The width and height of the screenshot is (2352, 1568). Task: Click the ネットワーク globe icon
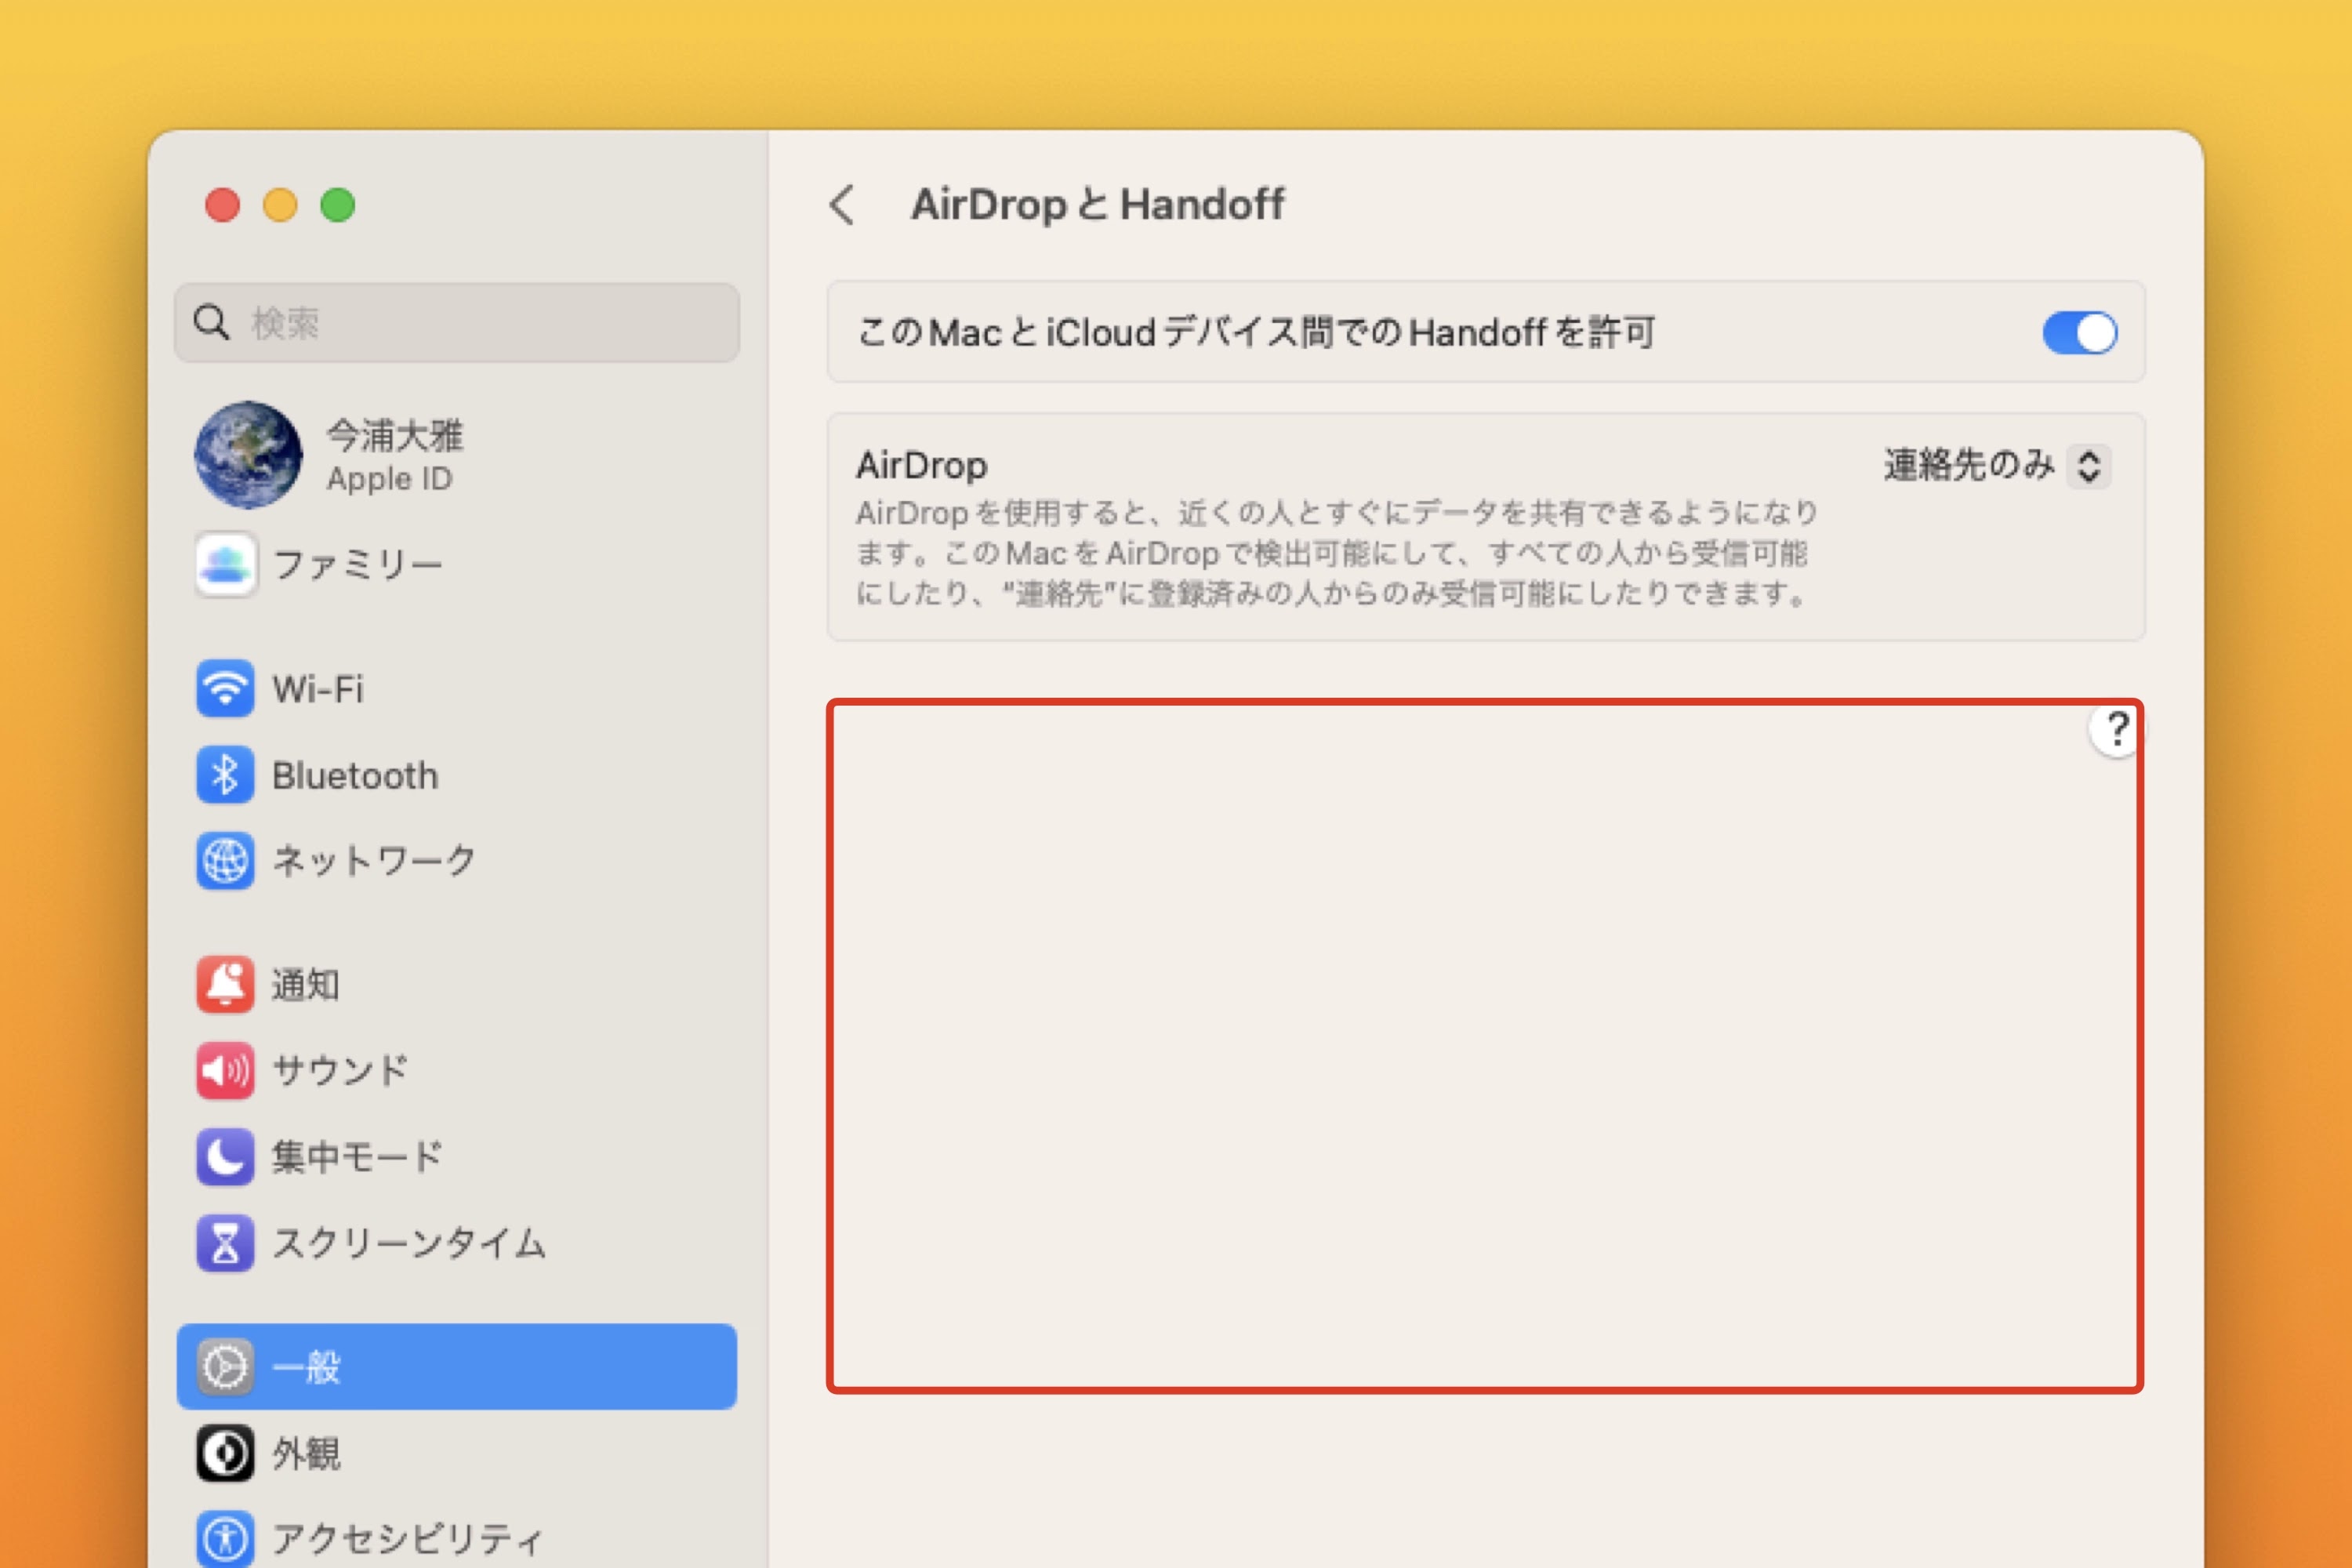225,861
